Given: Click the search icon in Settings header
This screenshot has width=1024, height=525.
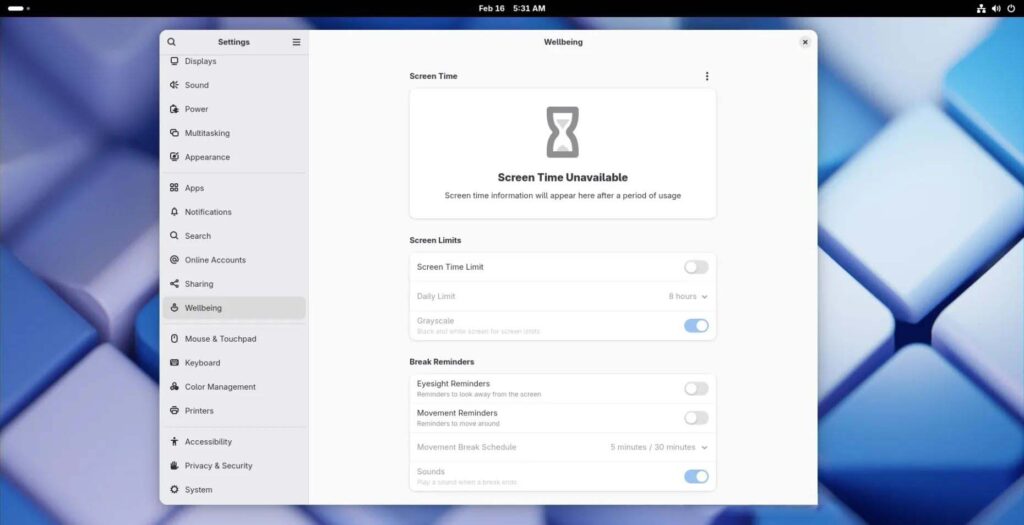Looking at the screenshot, I should coord(171,42).
